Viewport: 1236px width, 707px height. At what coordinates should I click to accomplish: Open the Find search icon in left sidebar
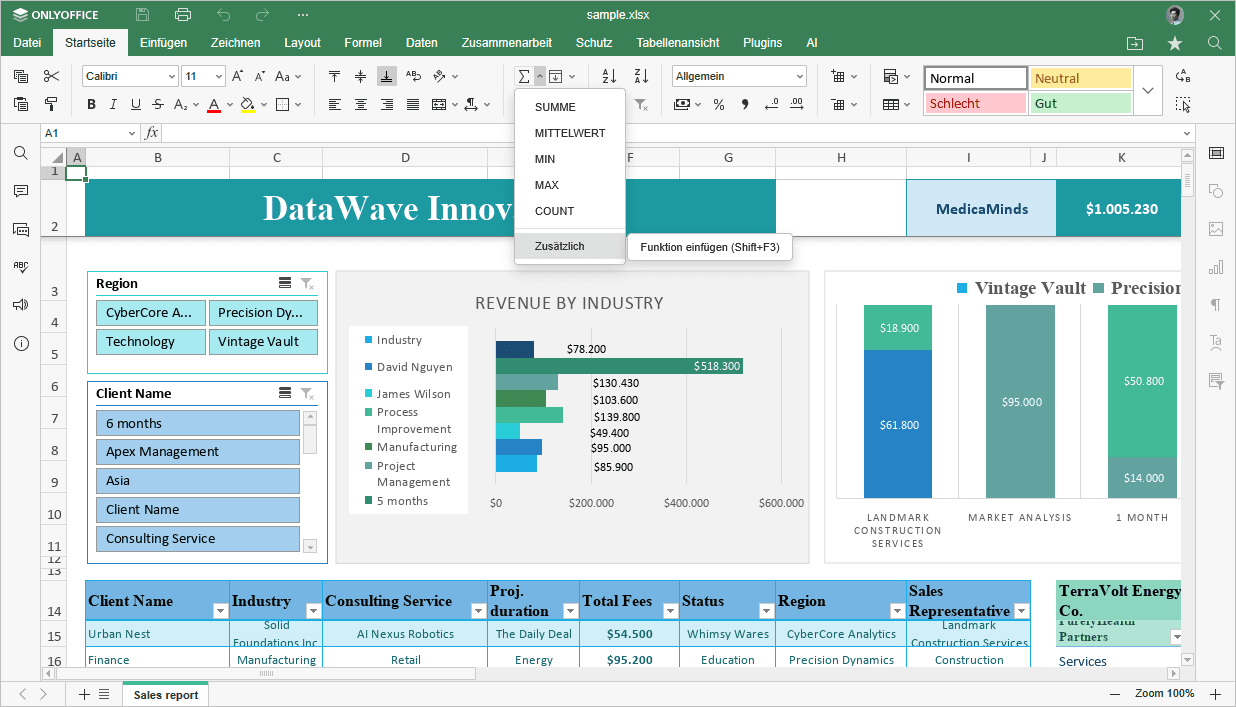[20, 153]
